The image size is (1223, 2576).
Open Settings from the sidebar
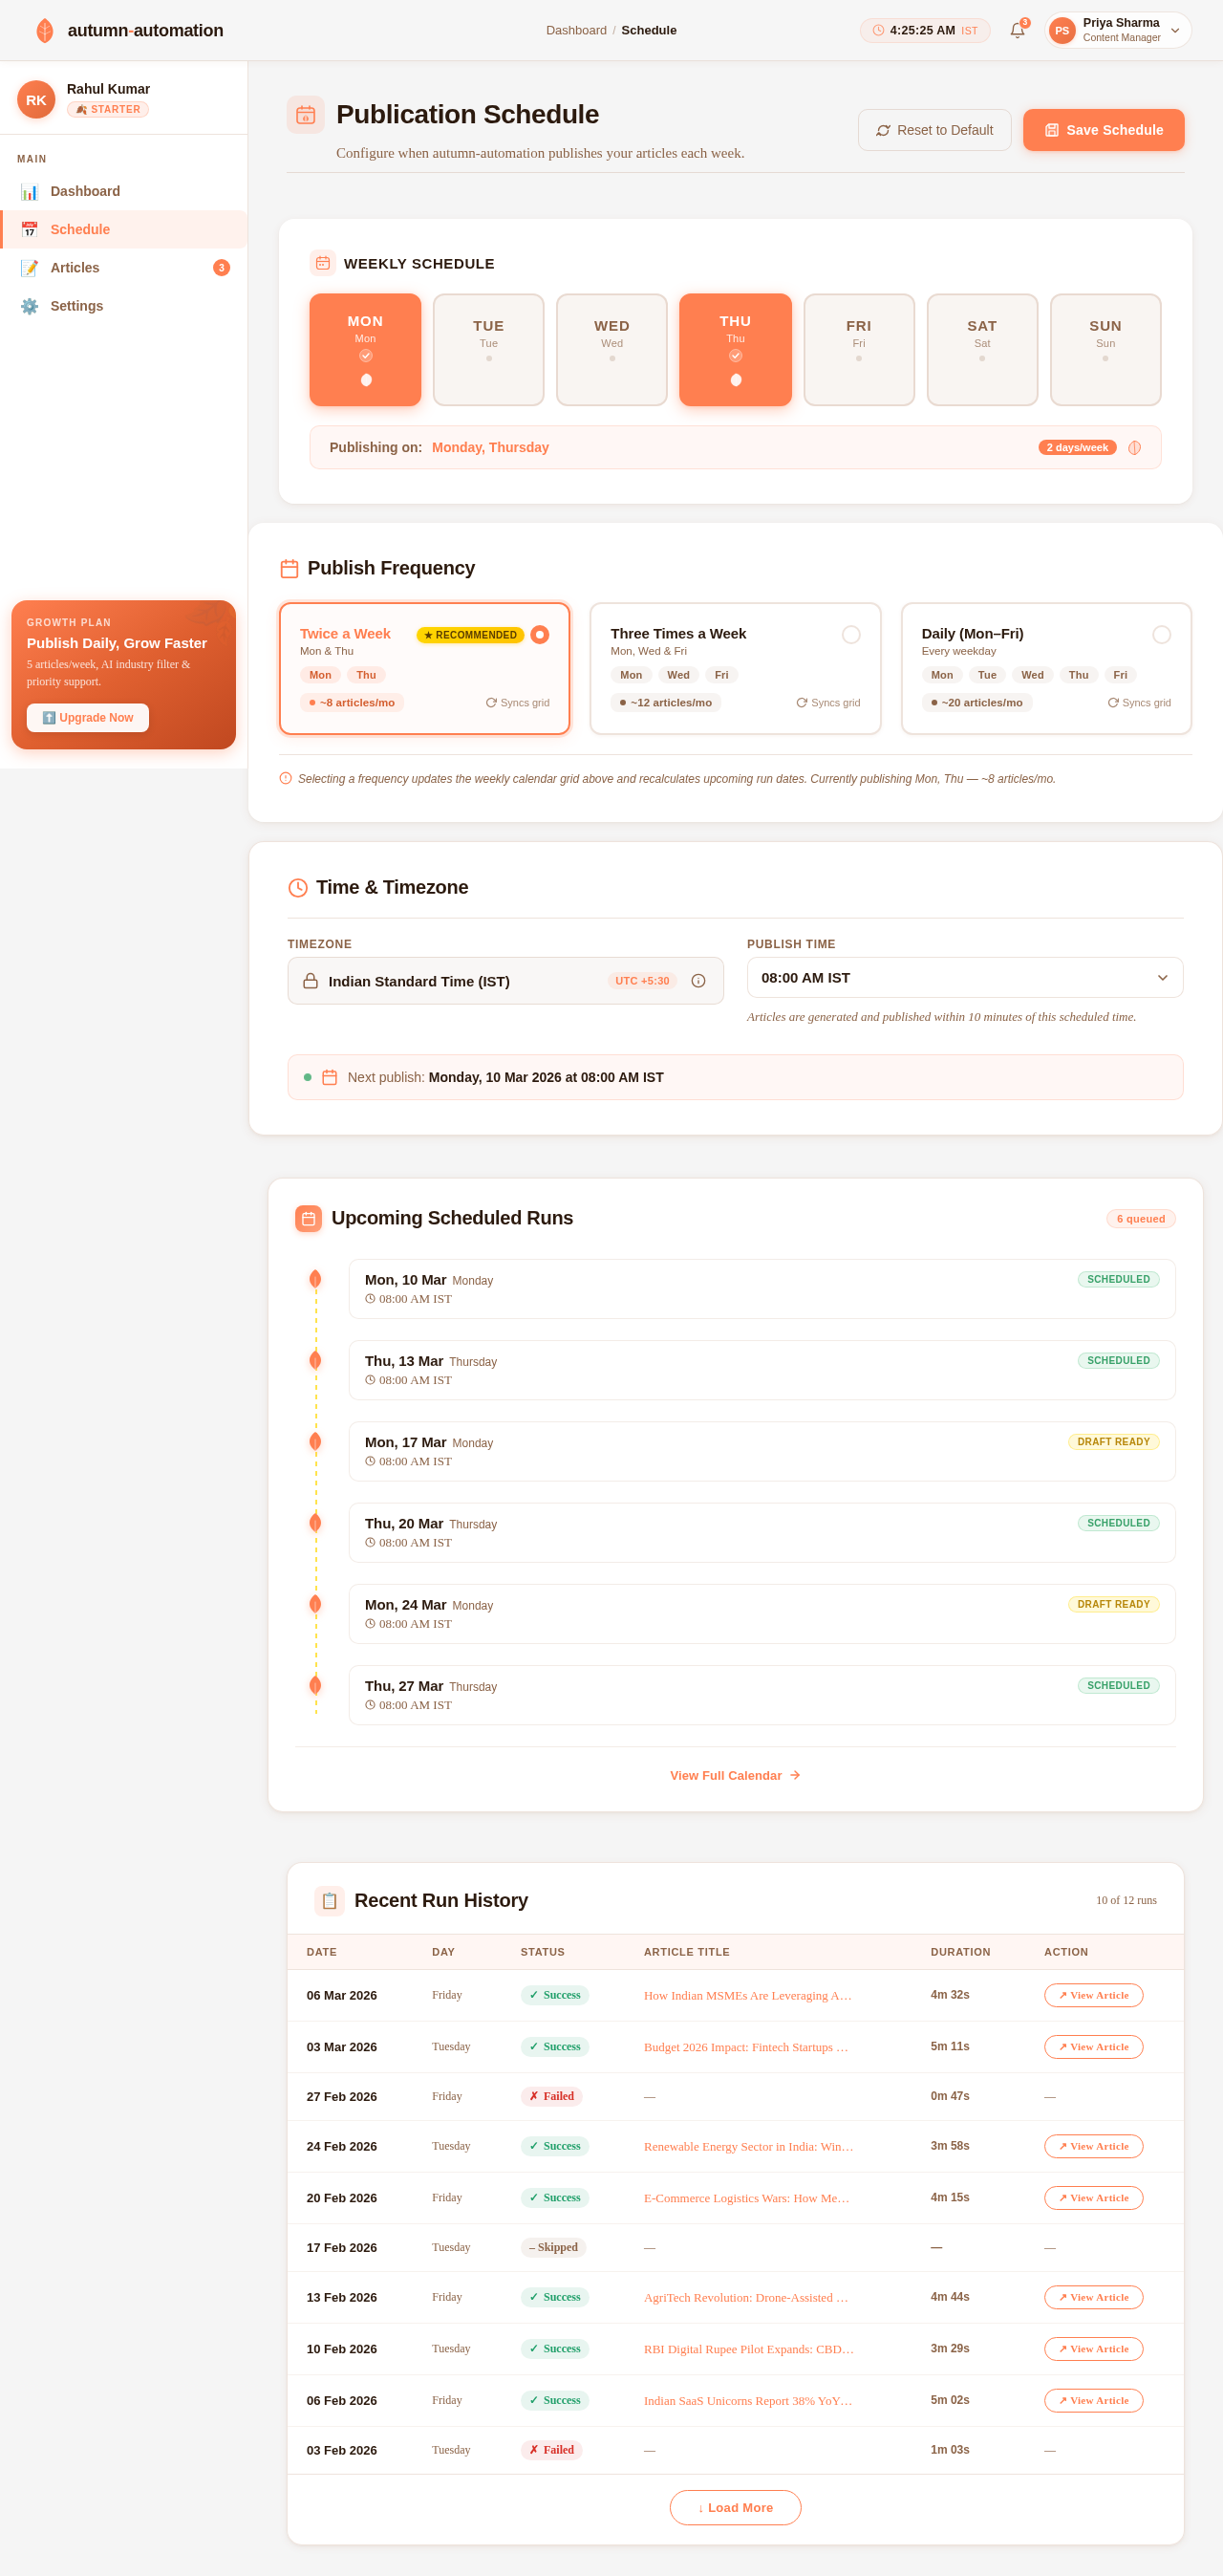[x=124, y=306]
